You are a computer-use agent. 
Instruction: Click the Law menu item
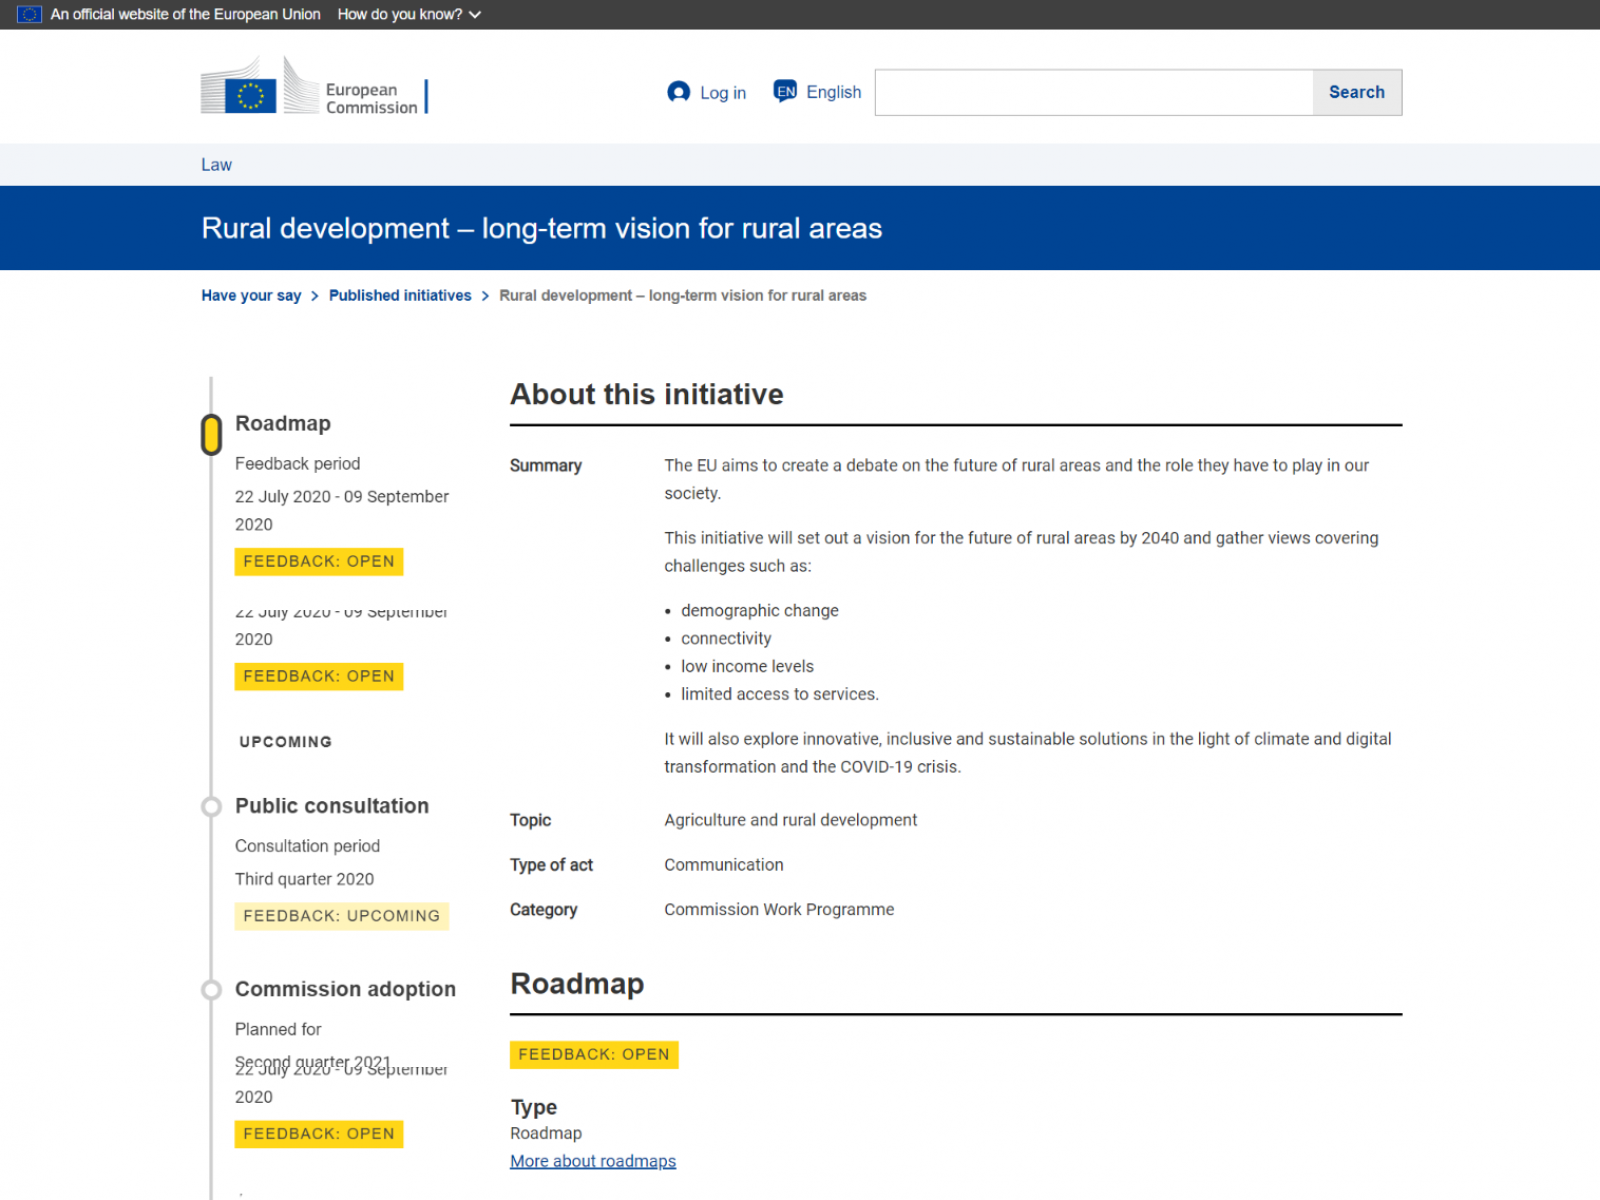[216, 165]
